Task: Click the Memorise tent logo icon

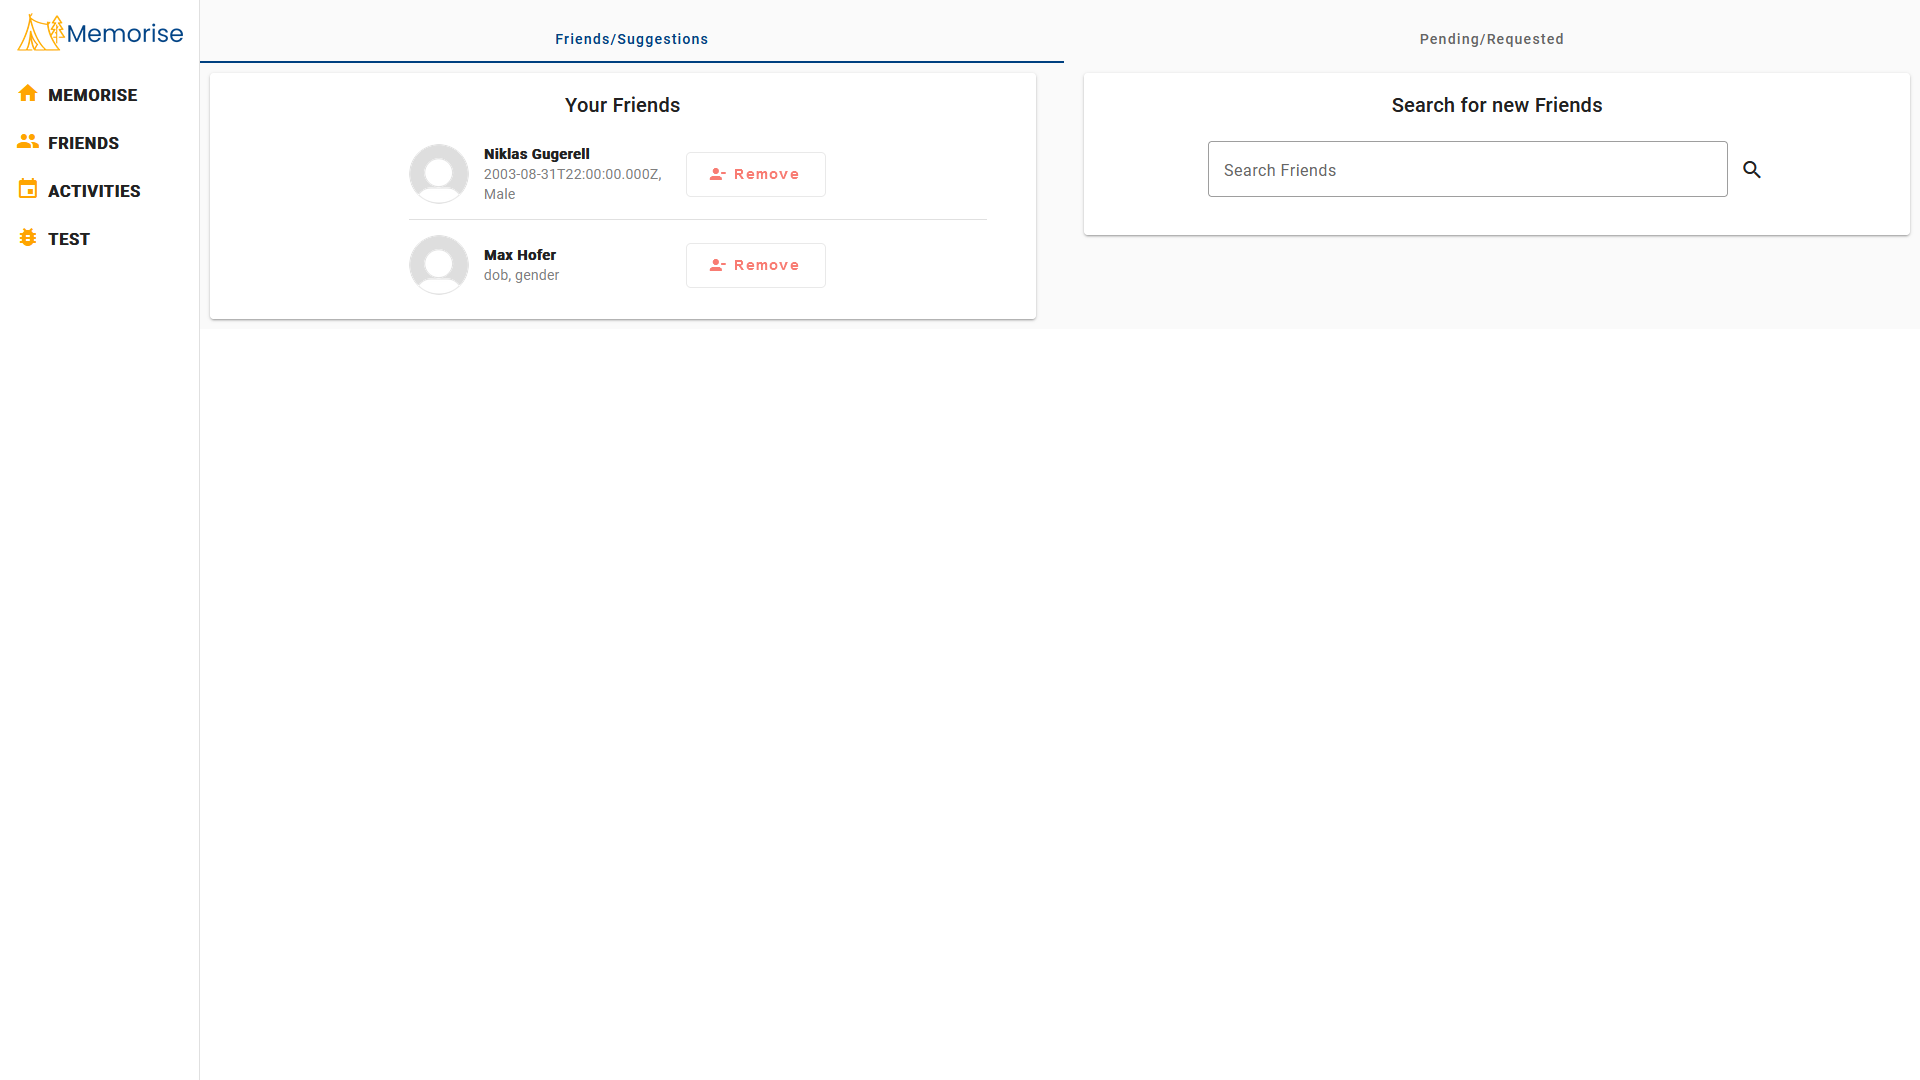Action: pos(40,33)
